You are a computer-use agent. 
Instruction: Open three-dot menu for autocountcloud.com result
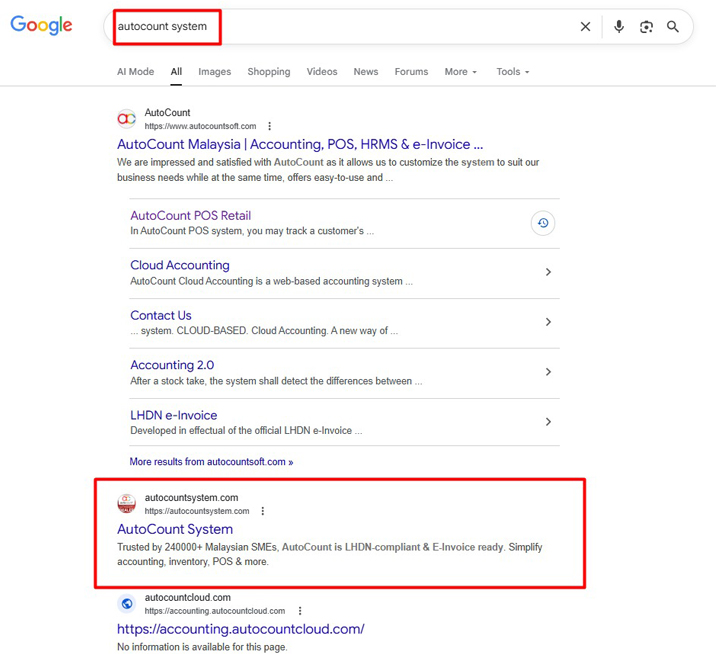coord(300,611)
